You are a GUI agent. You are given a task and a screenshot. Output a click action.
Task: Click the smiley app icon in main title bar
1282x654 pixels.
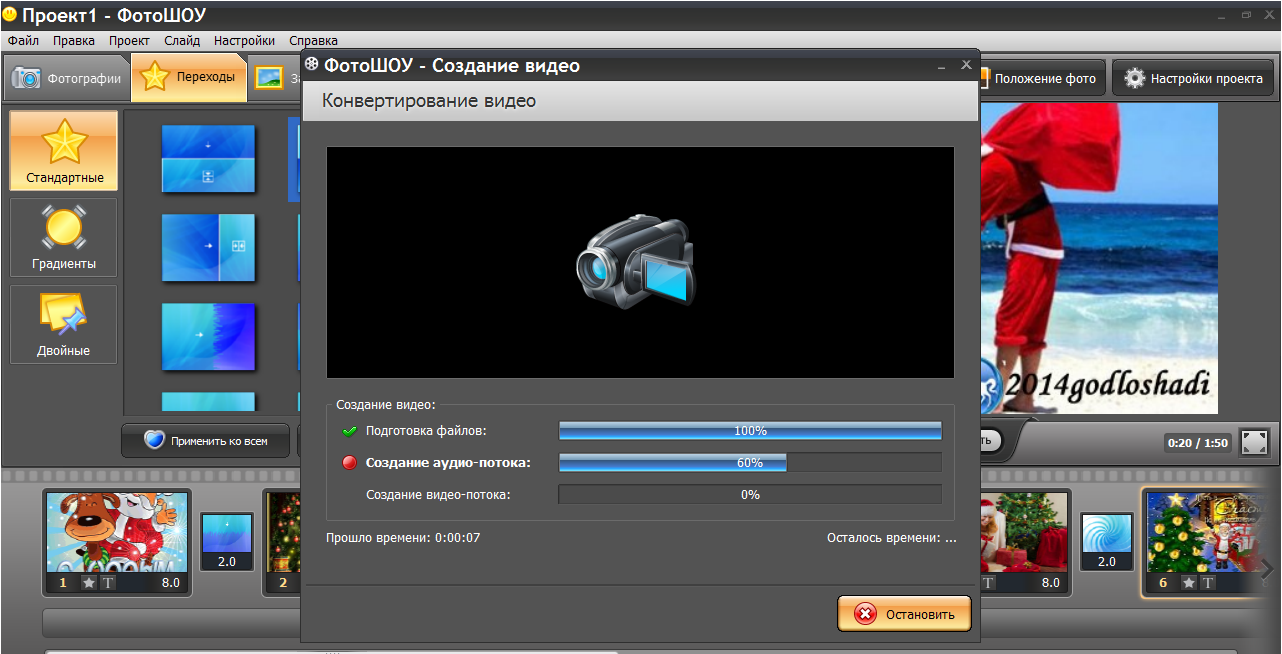9,15
